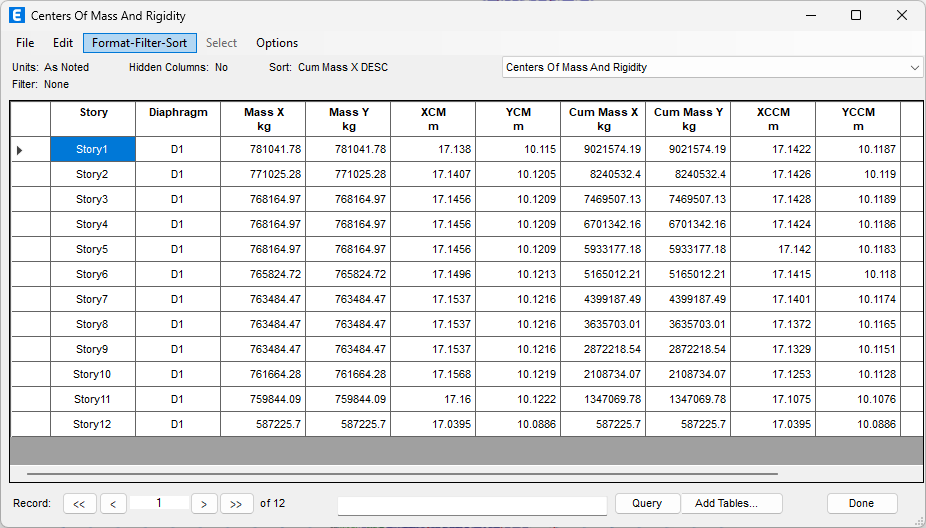
Task: Click Cum Mass X value 7469507.13
Action: click(604, 199)
